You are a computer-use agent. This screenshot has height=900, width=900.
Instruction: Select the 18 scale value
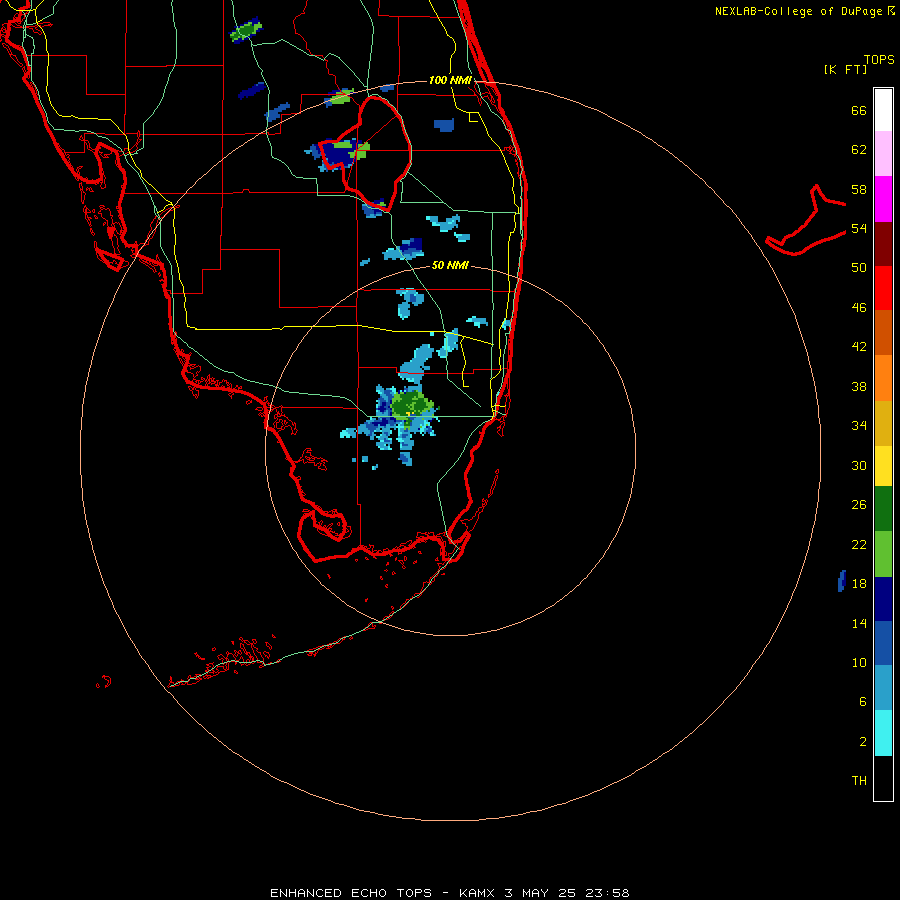pos(859,584)
